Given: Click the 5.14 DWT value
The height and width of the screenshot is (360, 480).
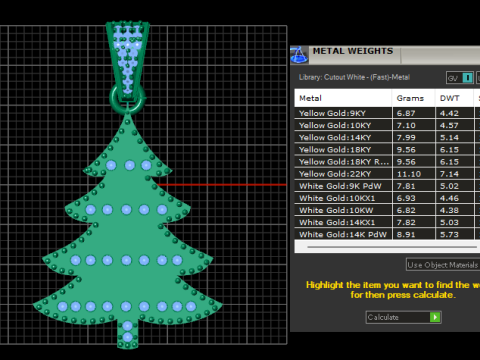Looking at the screenshot, I should click(x=449, y=137).
